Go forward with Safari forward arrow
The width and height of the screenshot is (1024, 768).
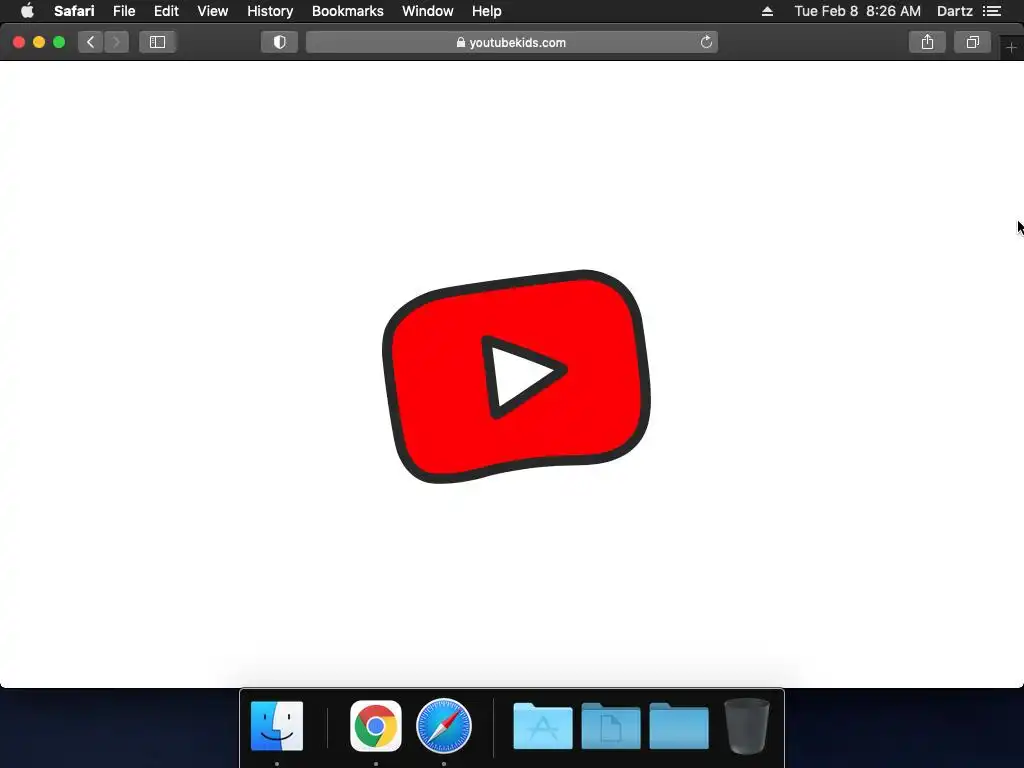pos(116,42)
